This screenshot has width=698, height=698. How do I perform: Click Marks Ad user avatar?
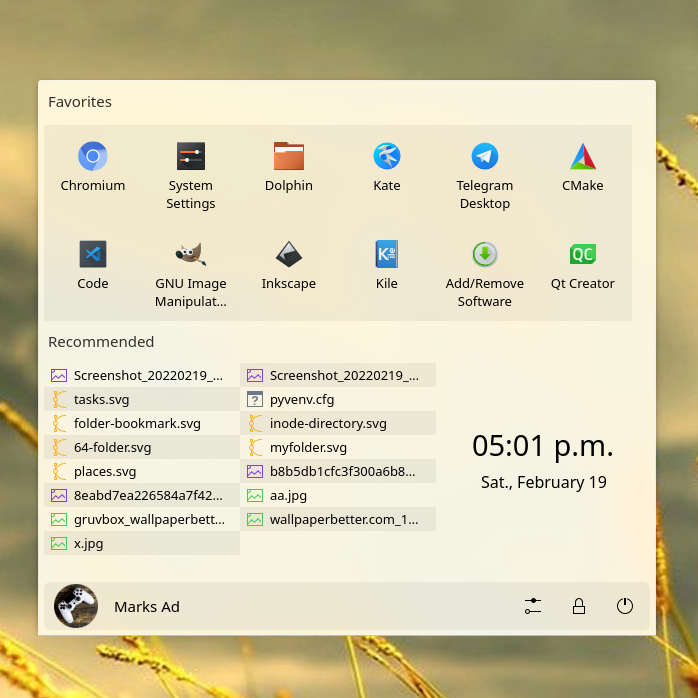point(76,606)
